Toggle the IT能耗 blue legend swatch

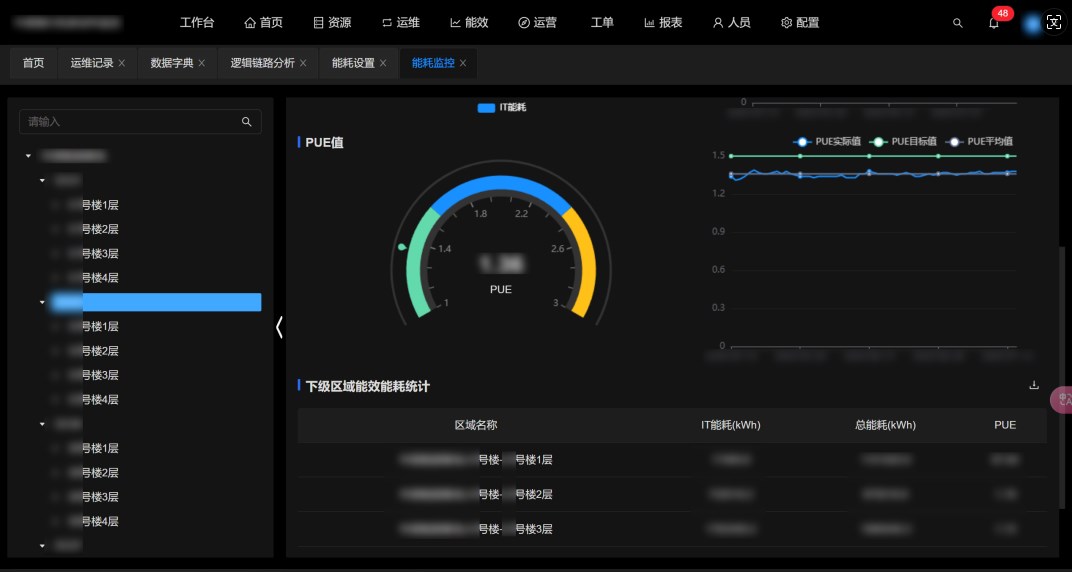pos(486,107)
